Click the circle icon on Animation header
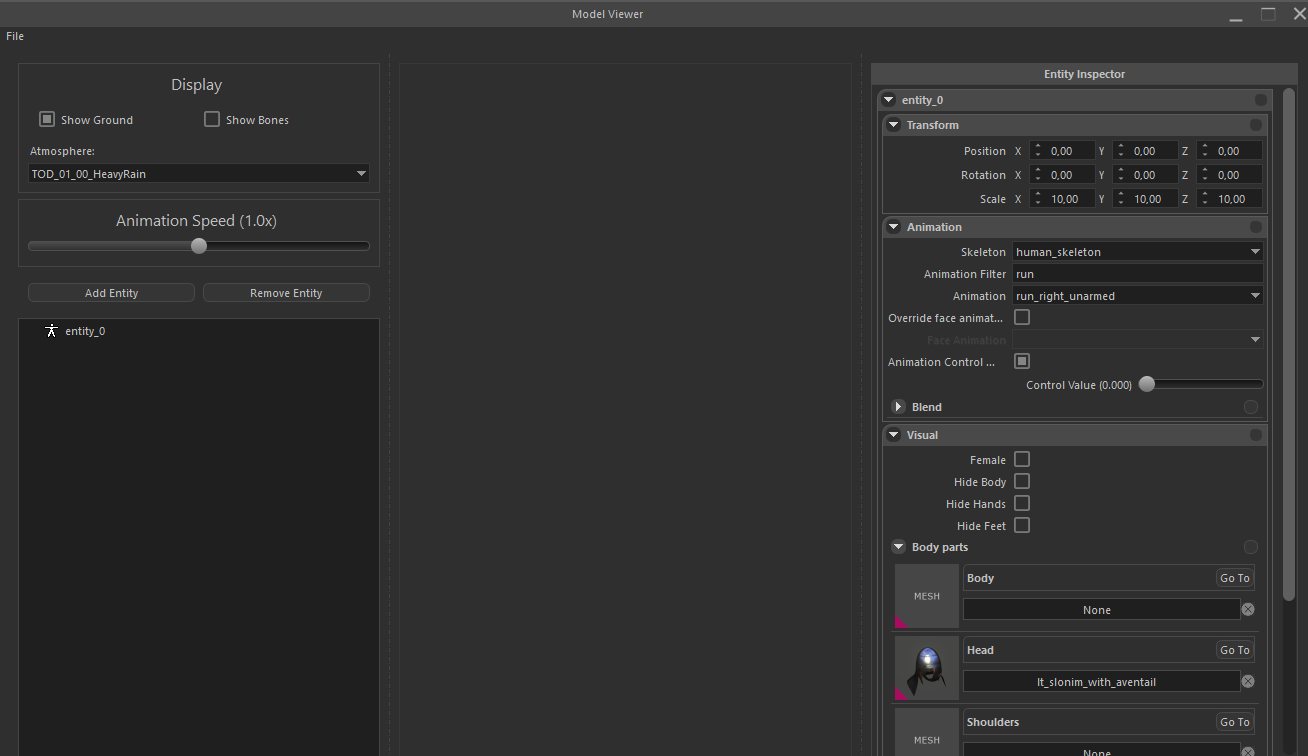The image size is (1308, 756). pos(1255,227)
